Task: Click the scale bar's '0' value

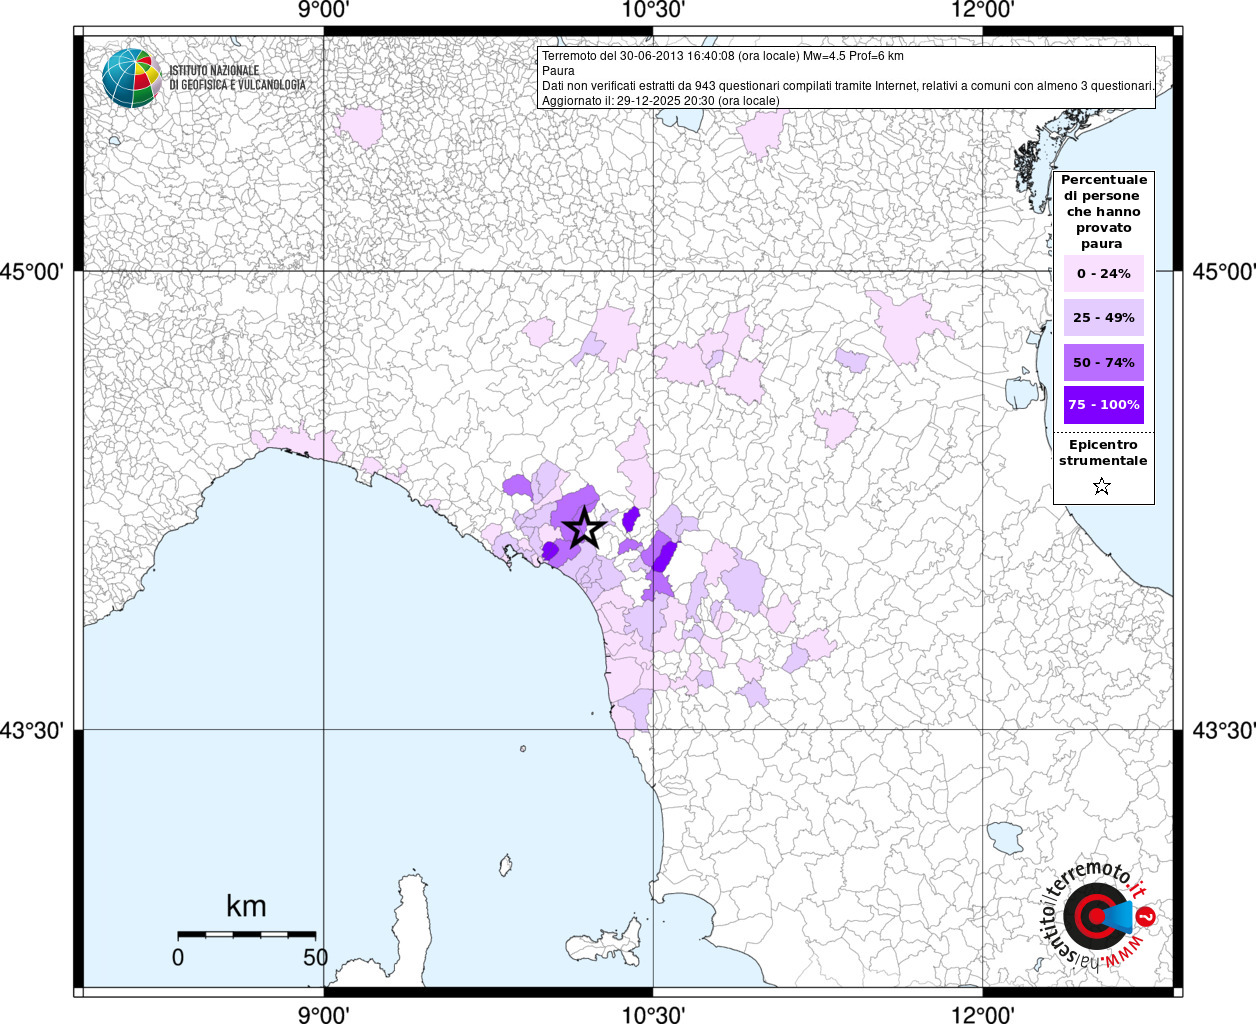Action: (x=178, y=957)
